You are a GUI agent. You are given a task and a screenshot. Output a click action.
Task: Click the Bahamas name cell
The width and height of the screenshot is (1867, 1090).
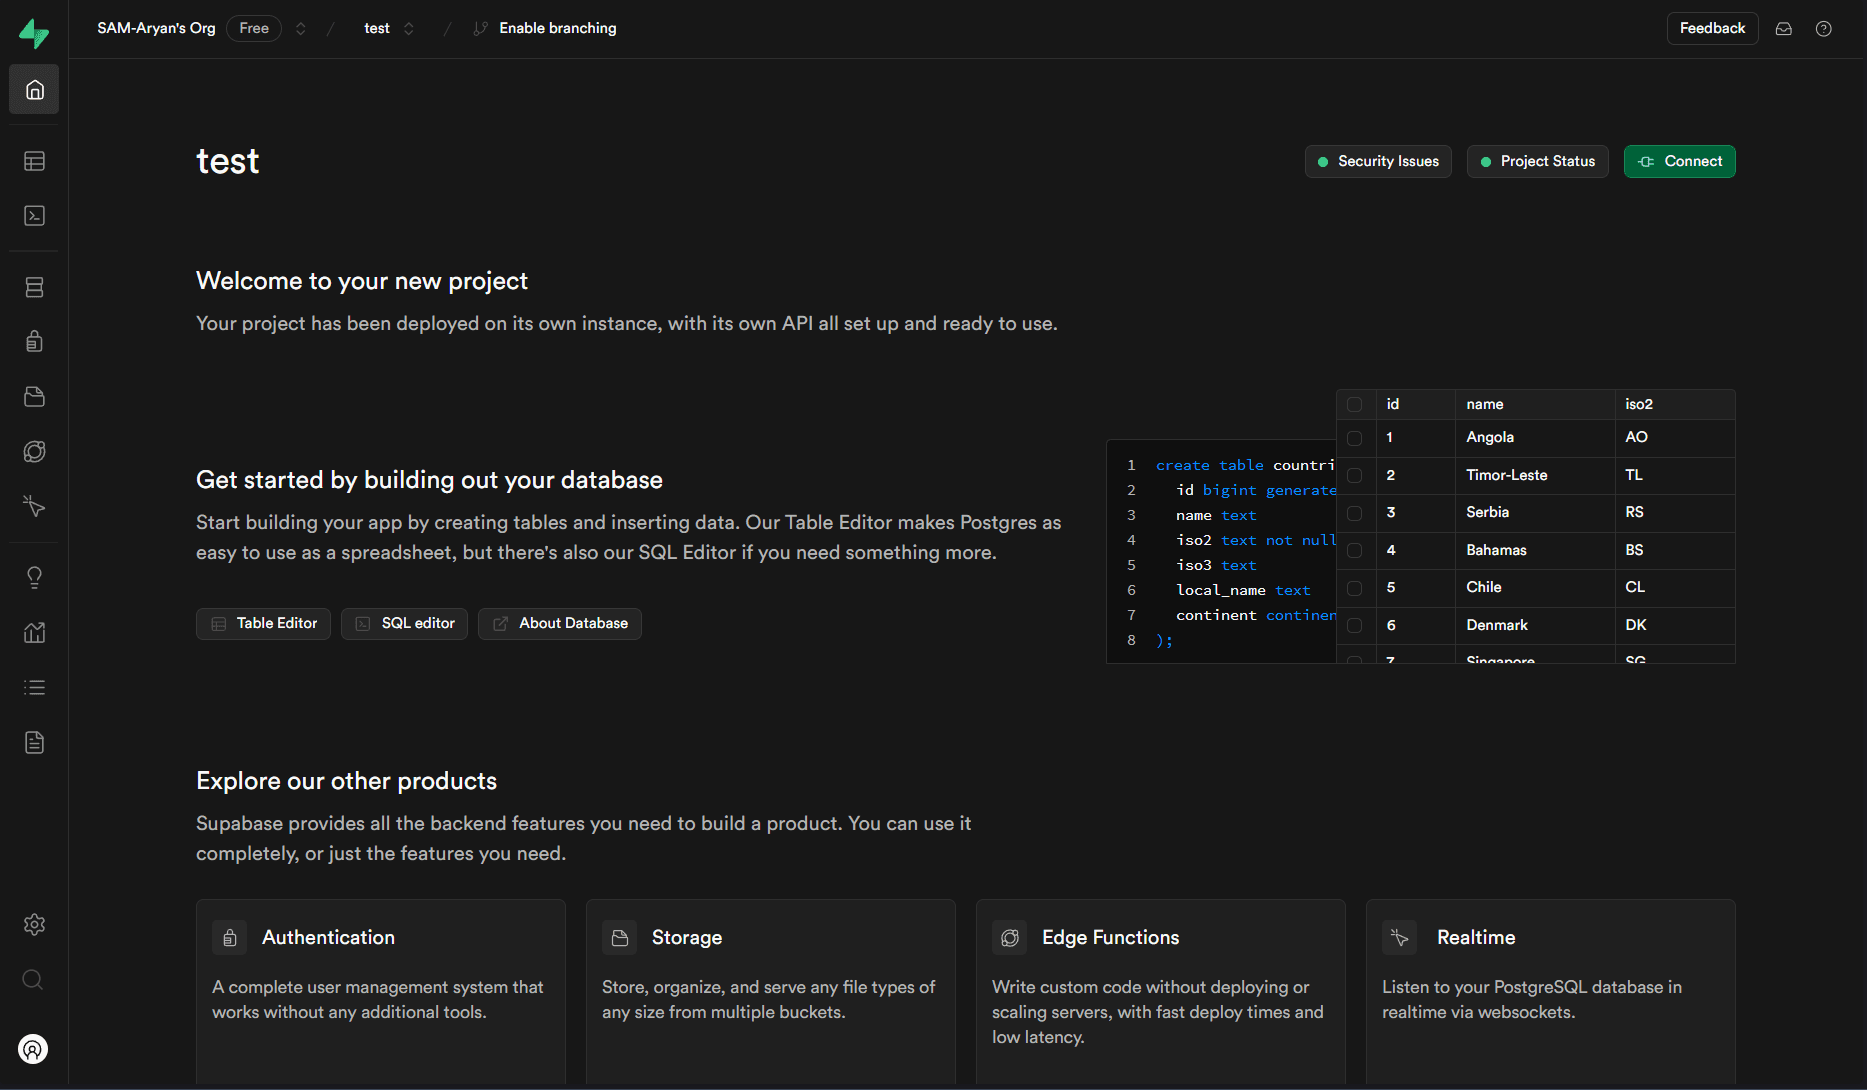pos(1534,551)
